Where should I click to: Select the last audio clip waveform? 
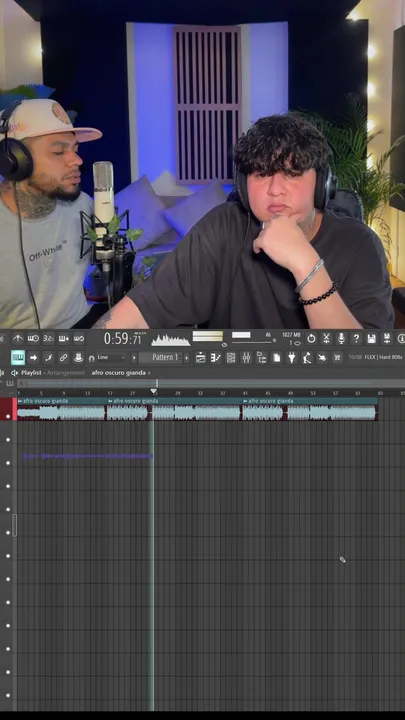(x=310, y=412)
